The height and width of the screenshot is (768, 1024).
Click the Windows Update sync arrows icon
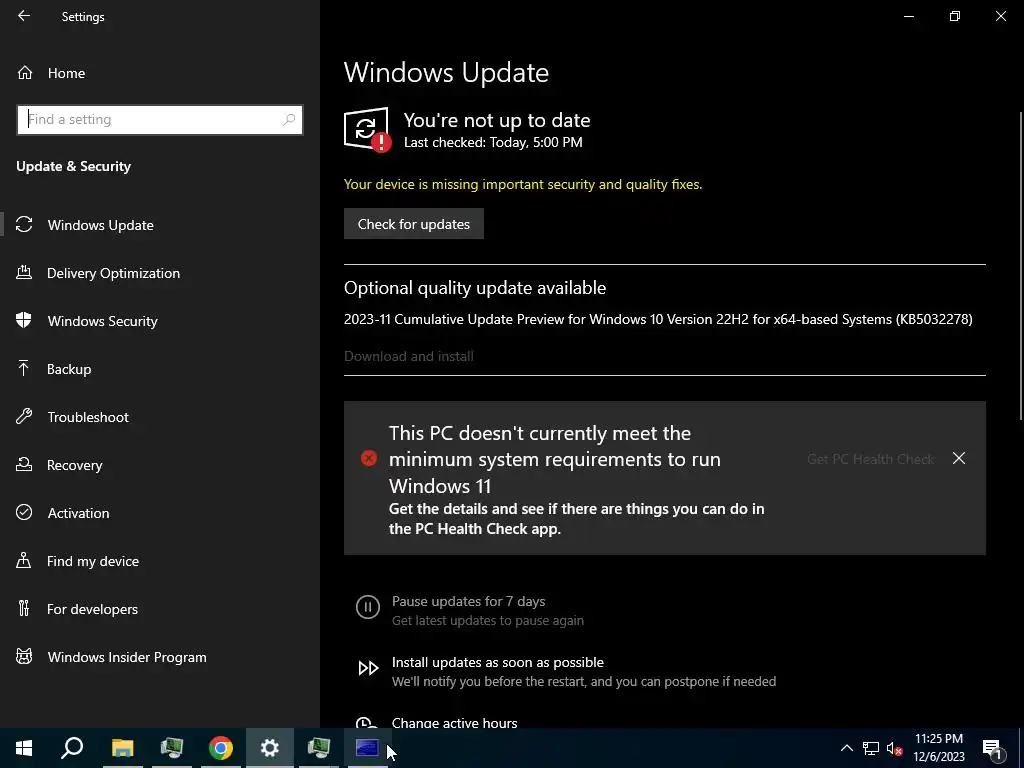pyautogui.click(x=24, y=225)
